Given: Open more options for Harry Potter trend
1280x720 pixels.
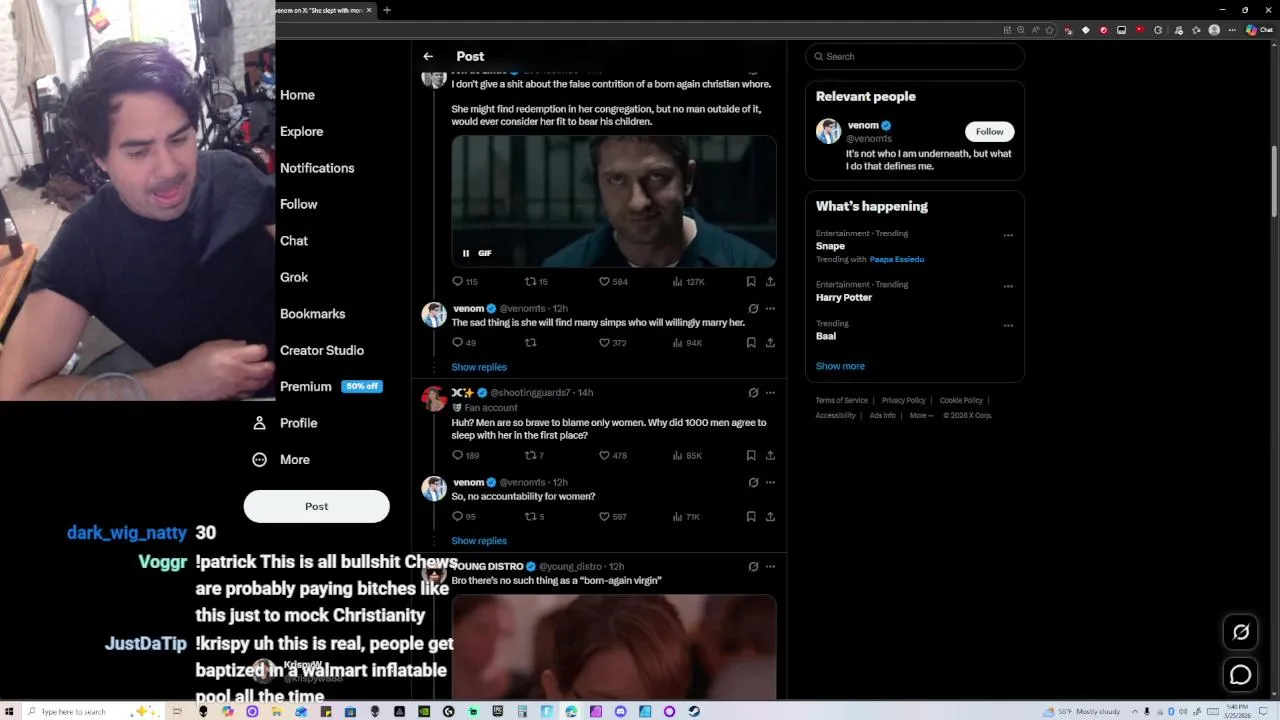Looking at the screenshot, I should (1008, 287).
